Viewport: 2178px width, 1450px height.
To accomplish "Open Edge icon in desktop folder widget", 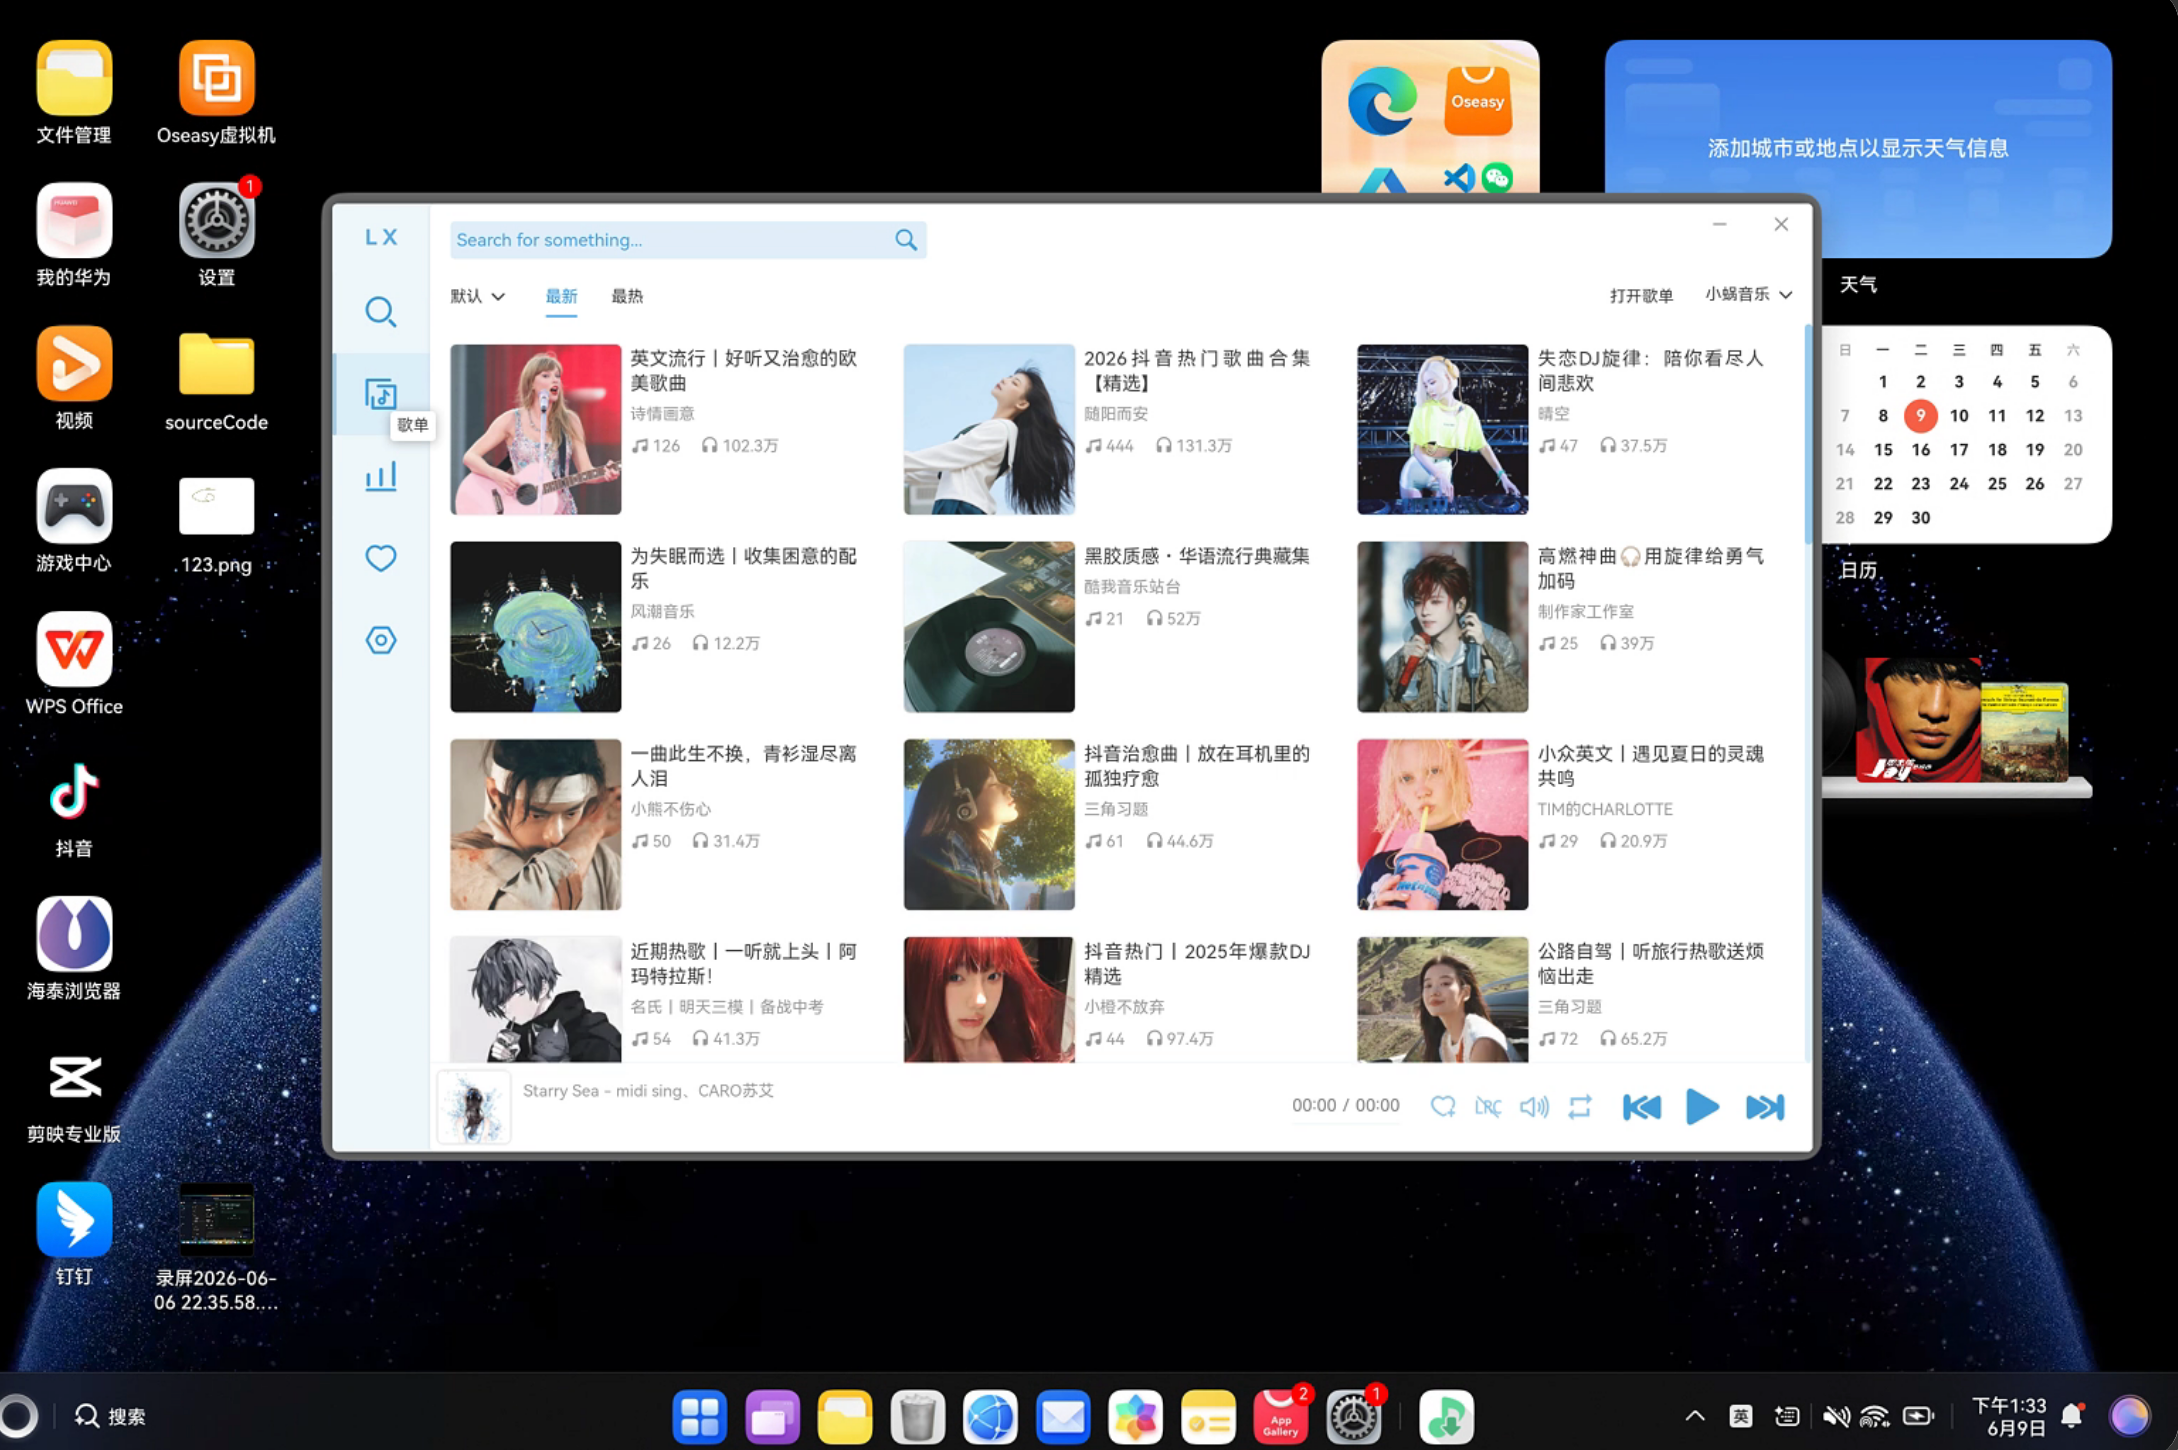I will coord(1382,101).
